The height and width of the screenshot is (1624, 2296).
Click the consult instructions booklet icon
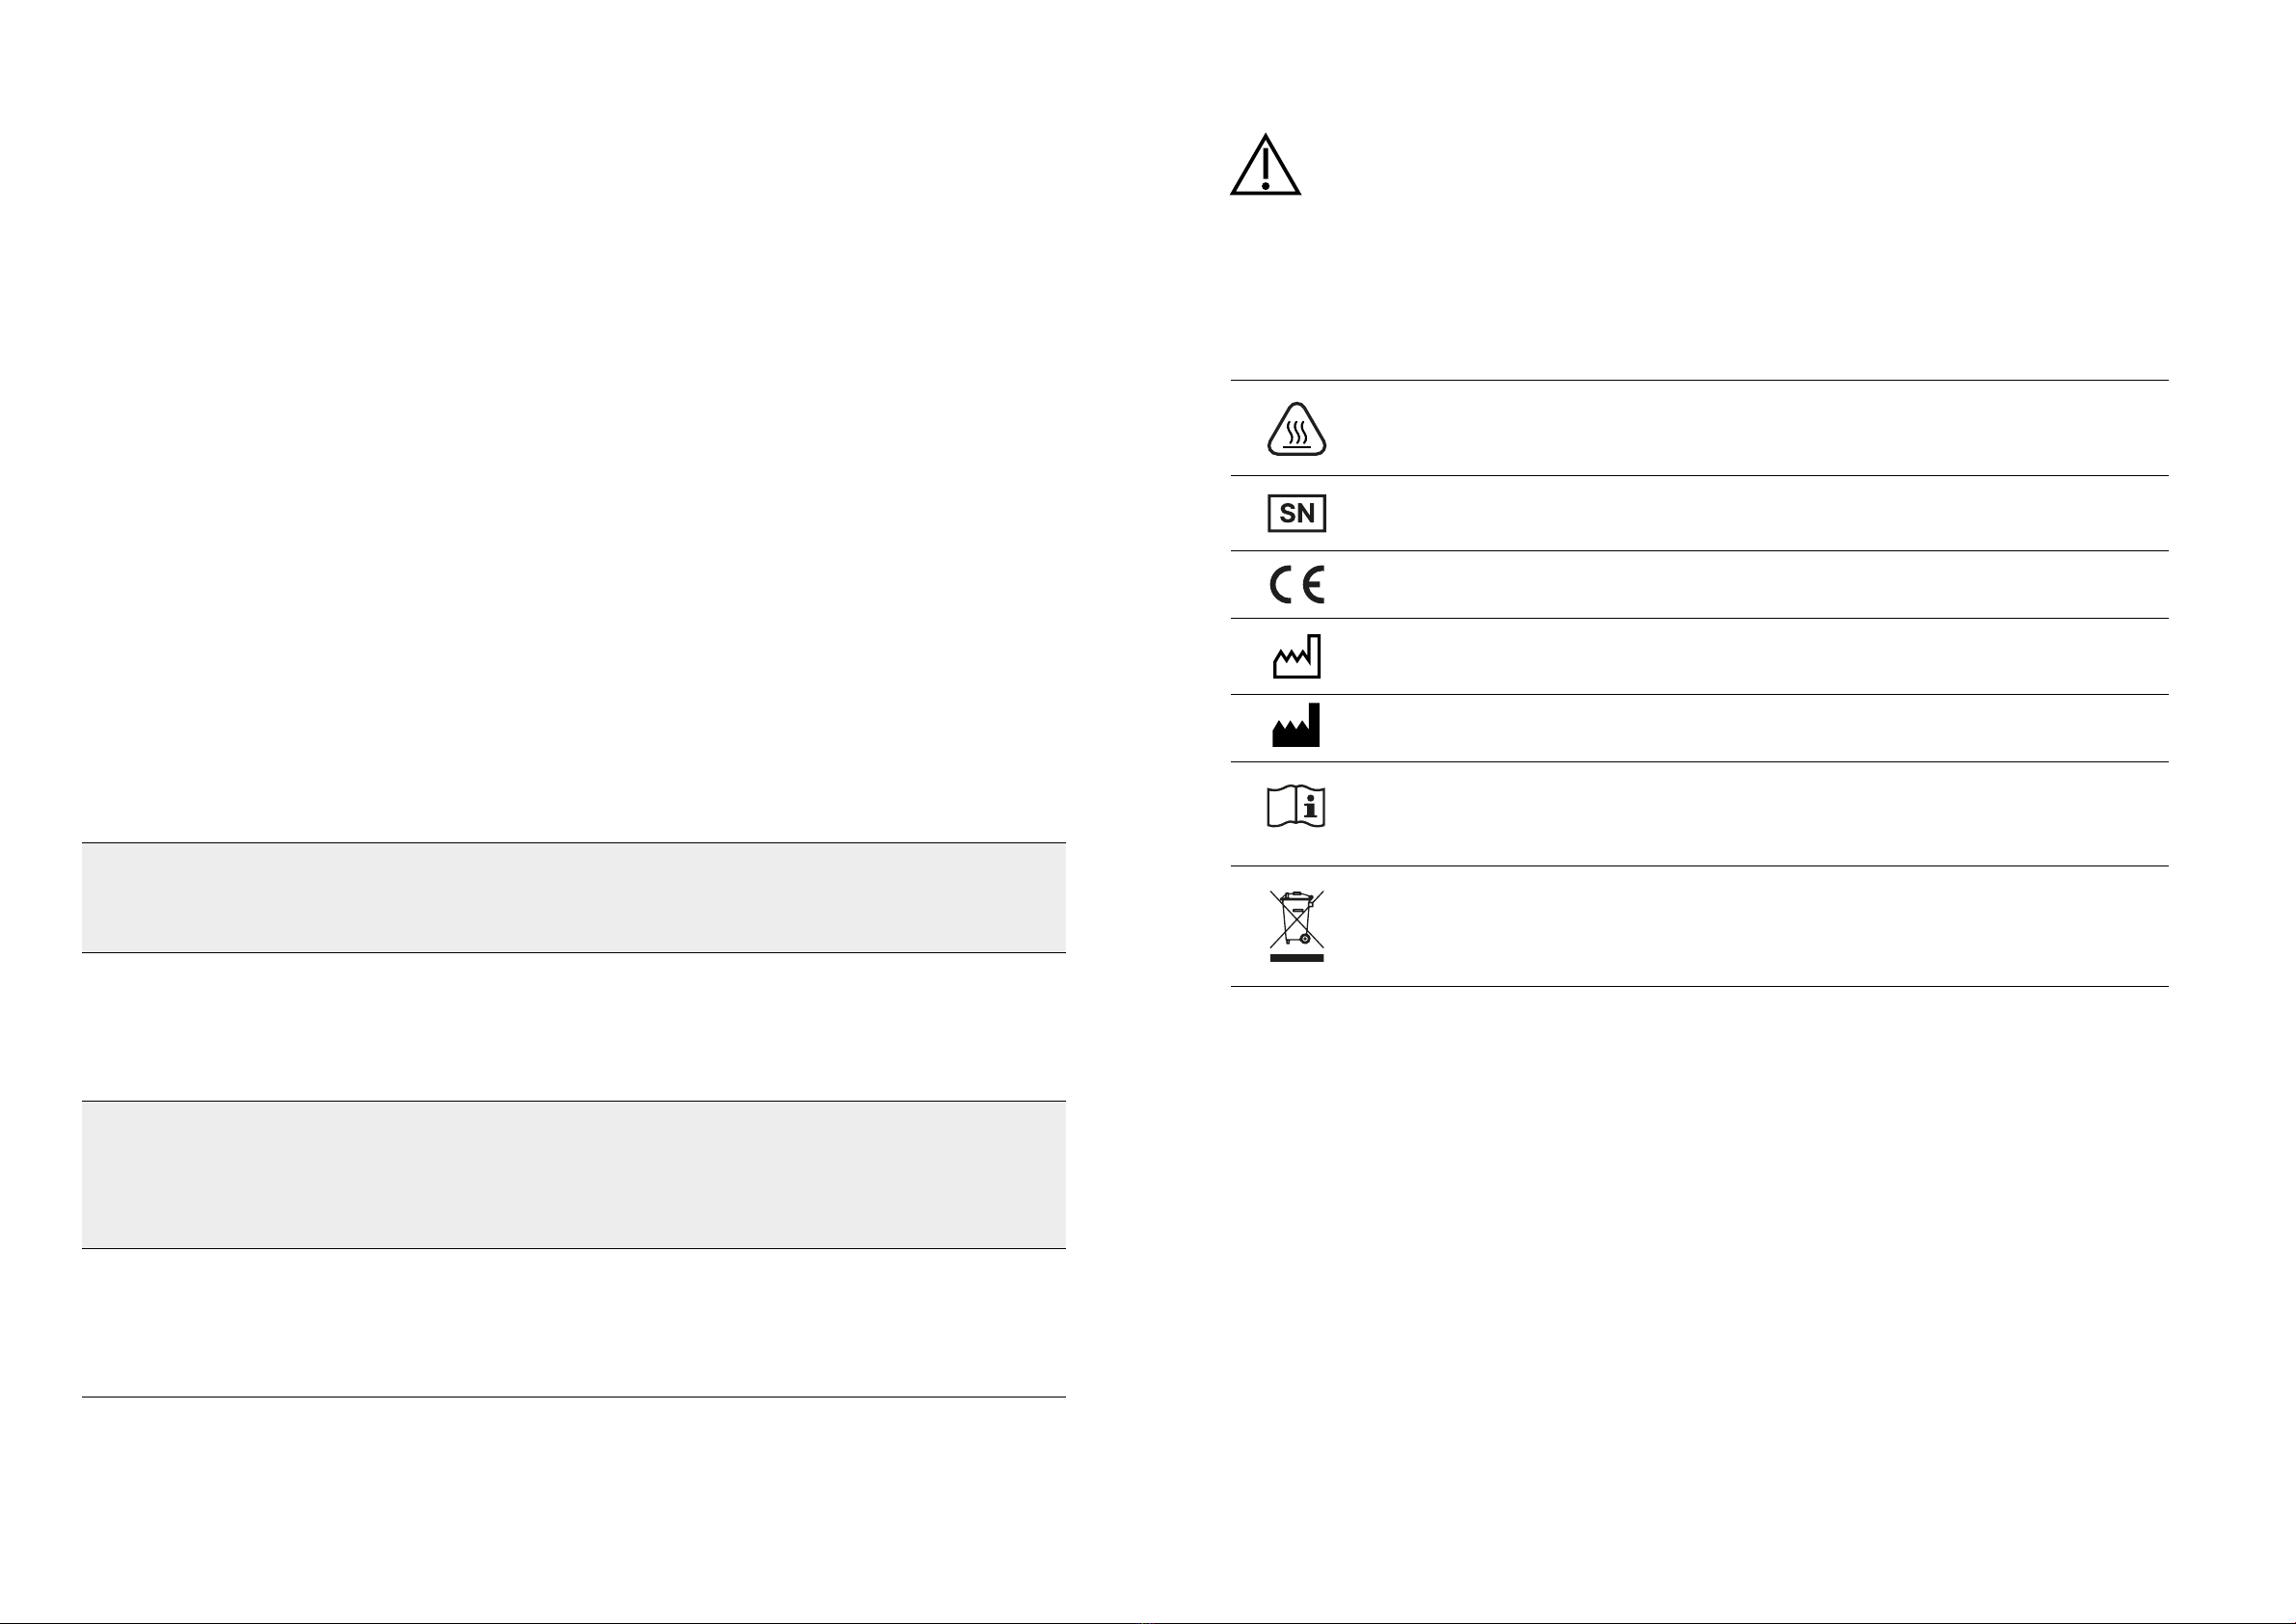coord(1296,806)
